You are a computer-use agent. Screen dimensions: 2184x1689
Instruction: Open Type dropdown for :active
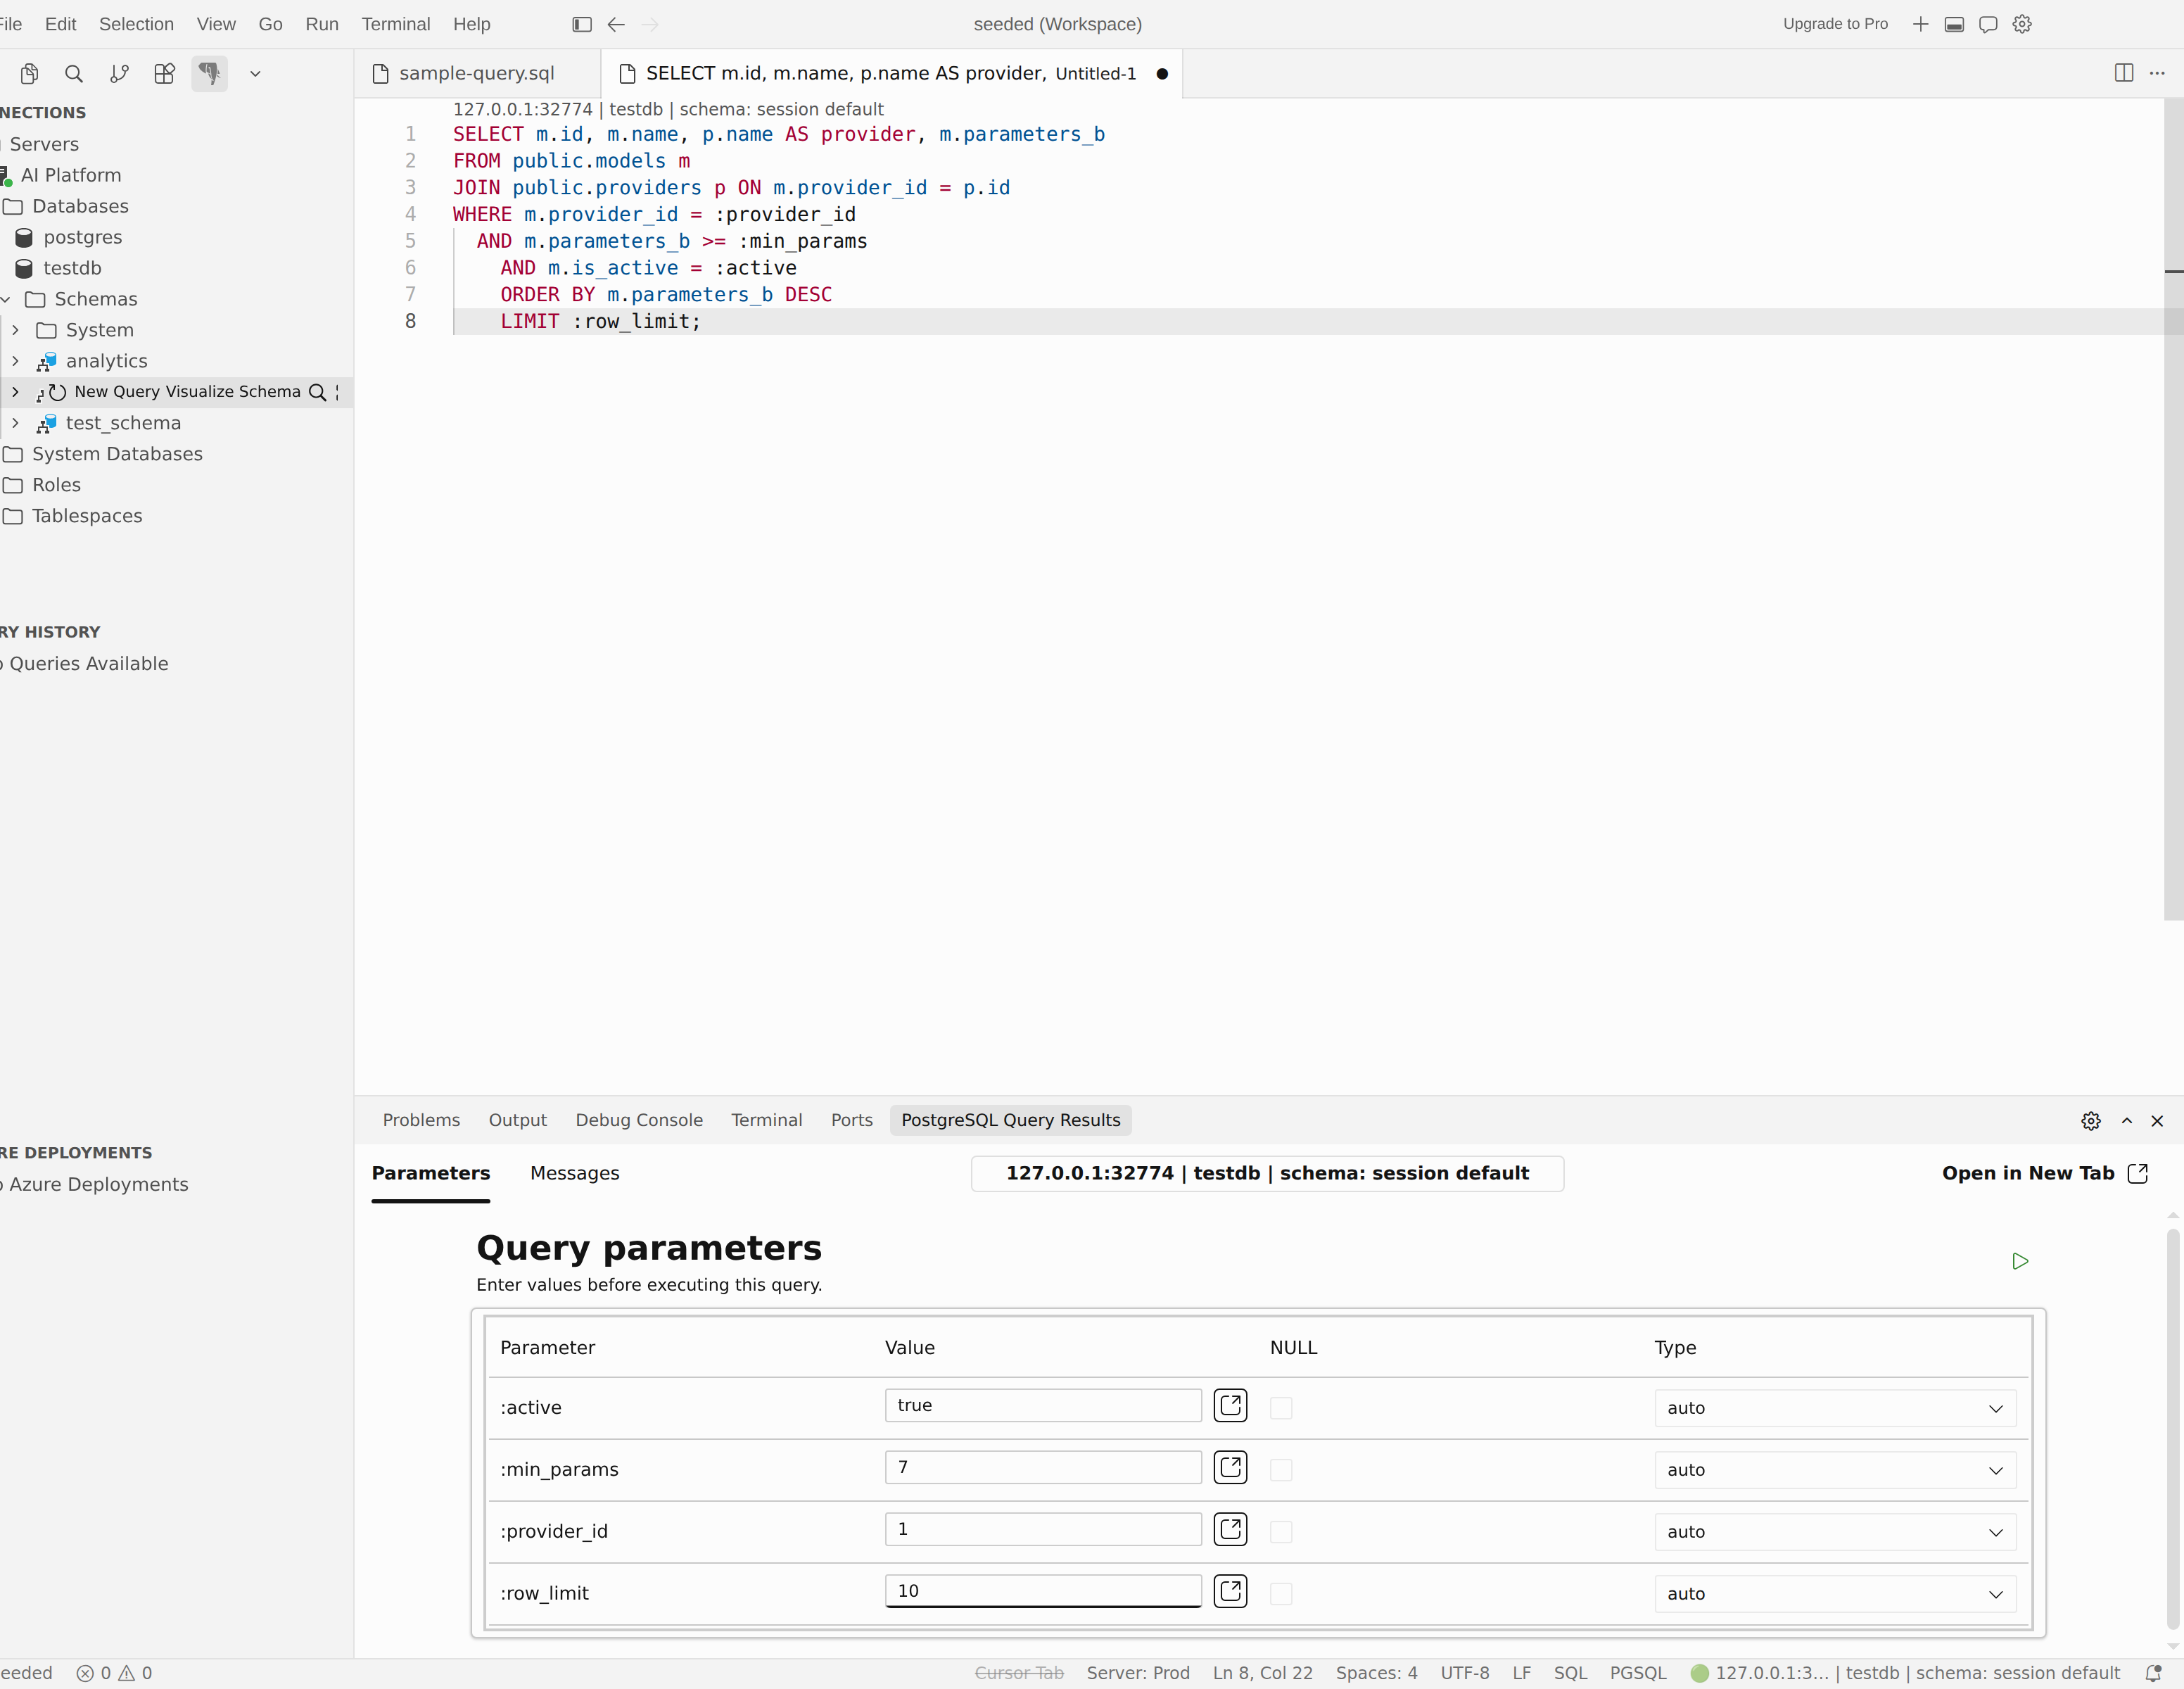click(x=1835, y=1408)
